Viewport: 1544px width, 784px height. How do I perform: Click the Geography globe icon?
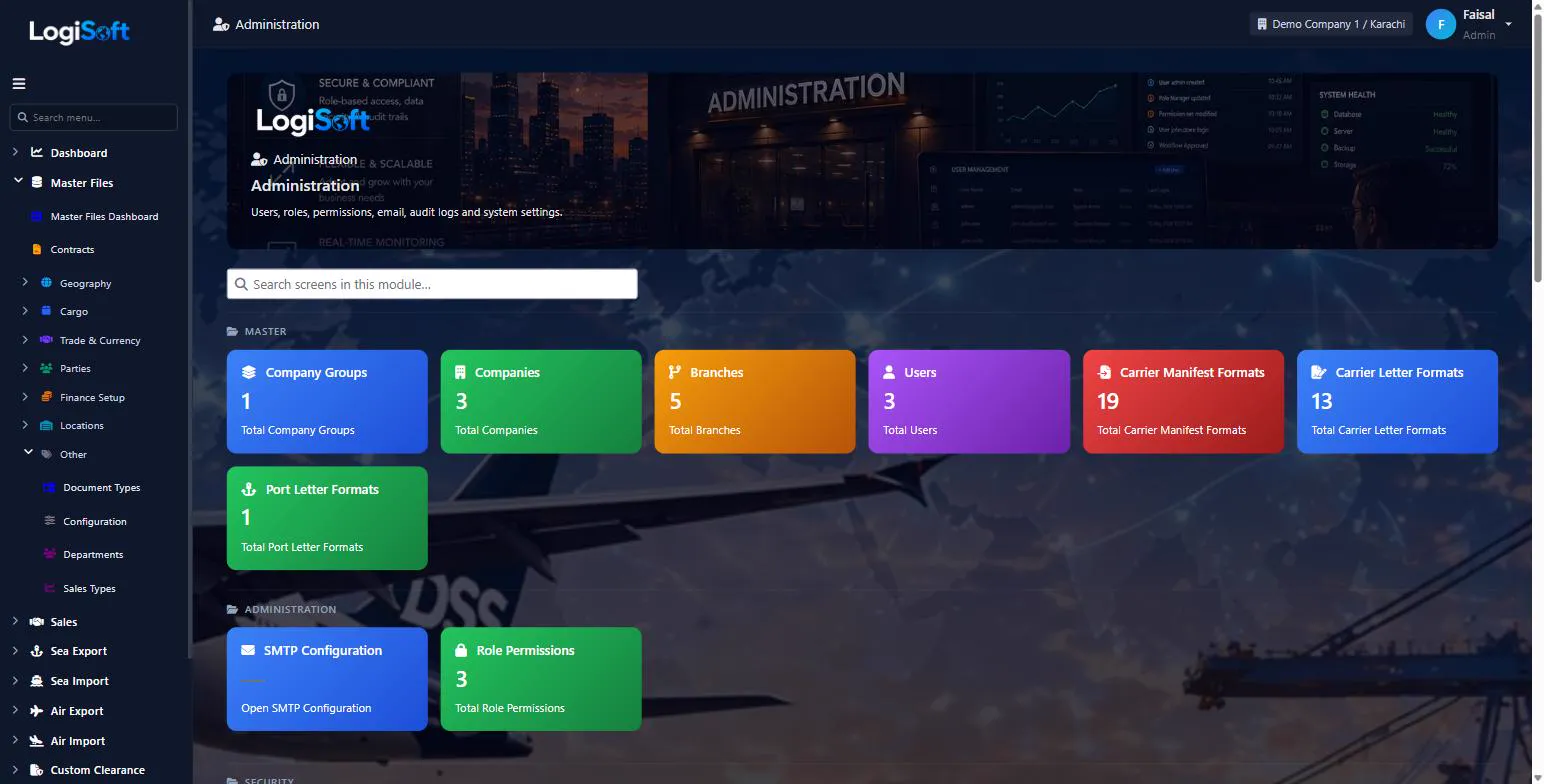tap(46, 283)
